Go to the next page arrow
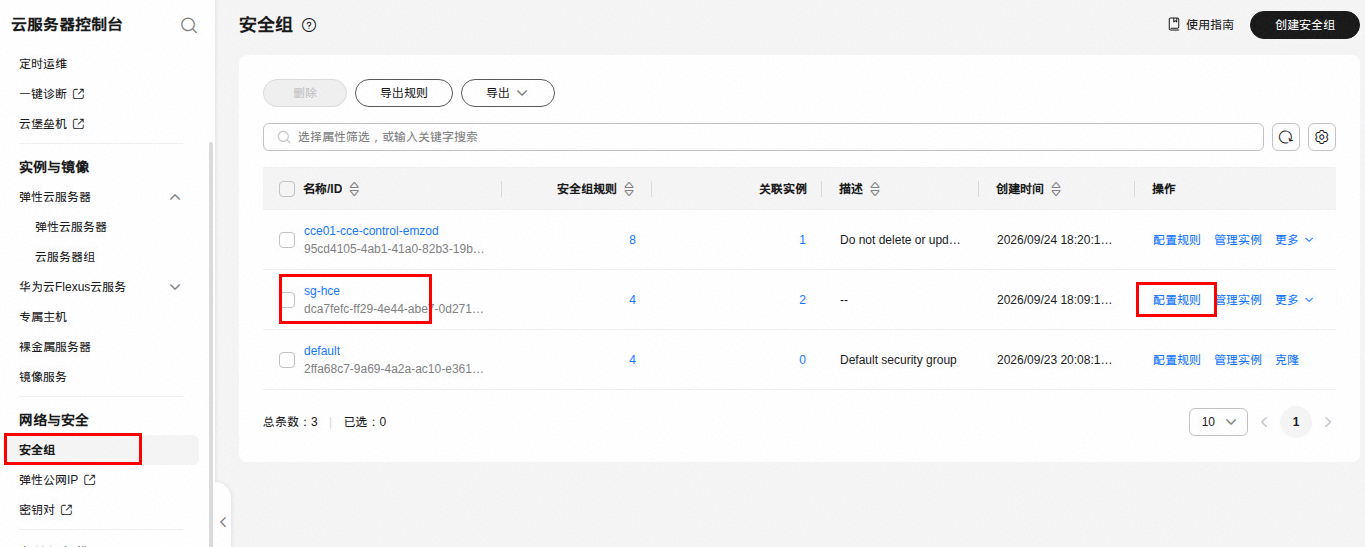Screen dimensions: 1365x547 [1328, 422]
